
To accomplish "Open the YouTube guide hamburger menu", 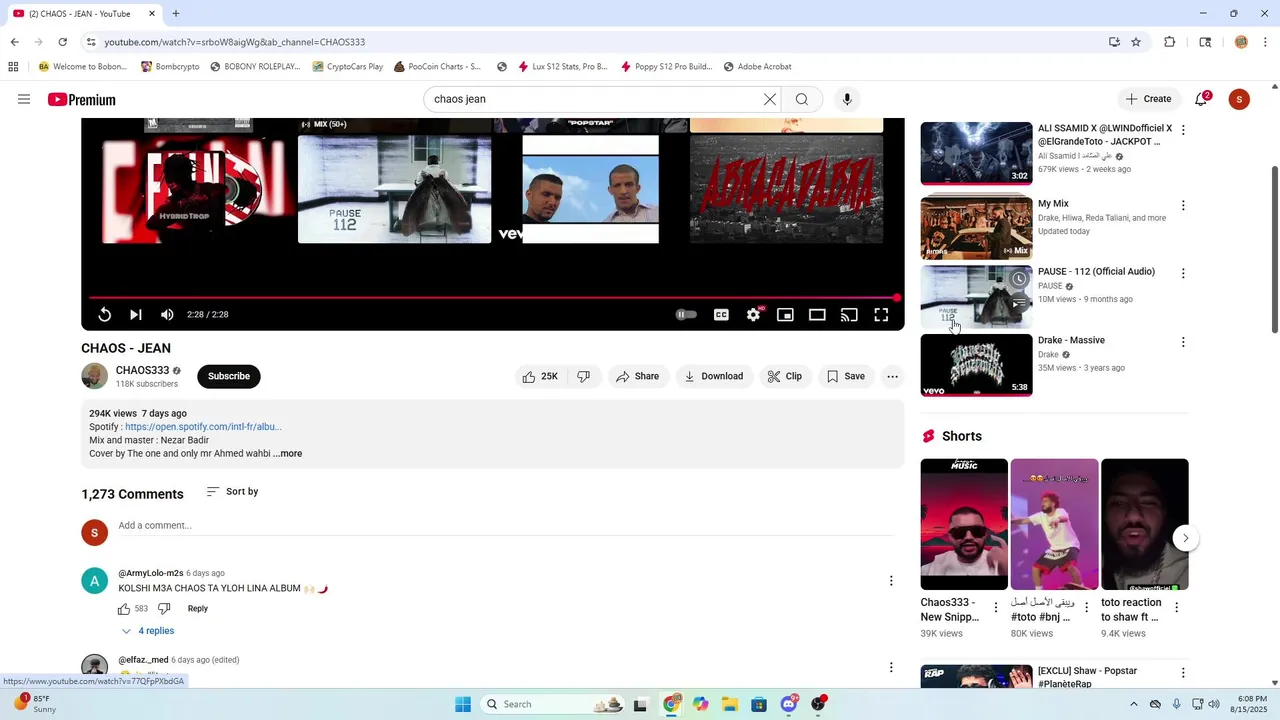I will [x=24, y=99].
